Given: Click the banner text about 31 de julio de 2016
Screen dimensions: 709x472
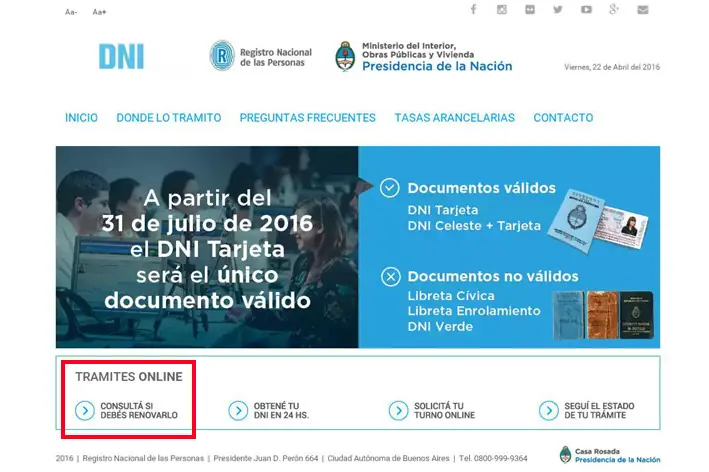Looking at the screenshot, I should (x=208, y=249).
